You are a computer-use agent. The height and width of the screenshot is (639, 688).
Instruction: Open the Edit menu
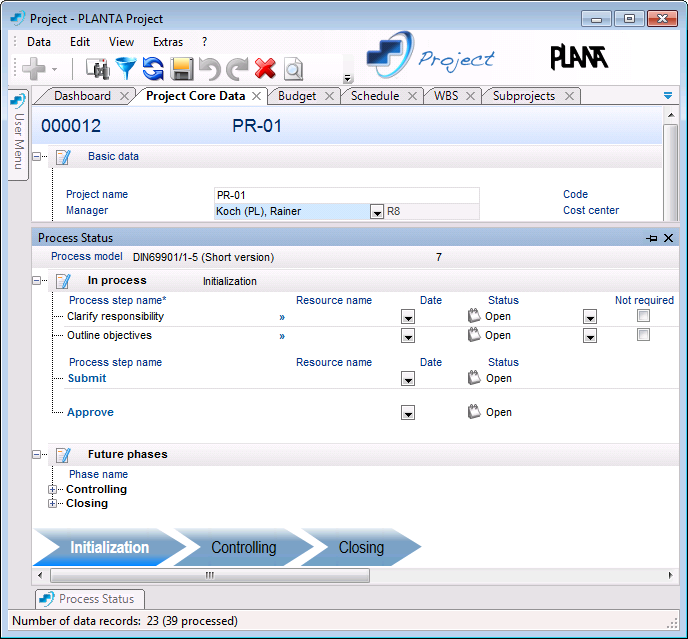[80, 42]
